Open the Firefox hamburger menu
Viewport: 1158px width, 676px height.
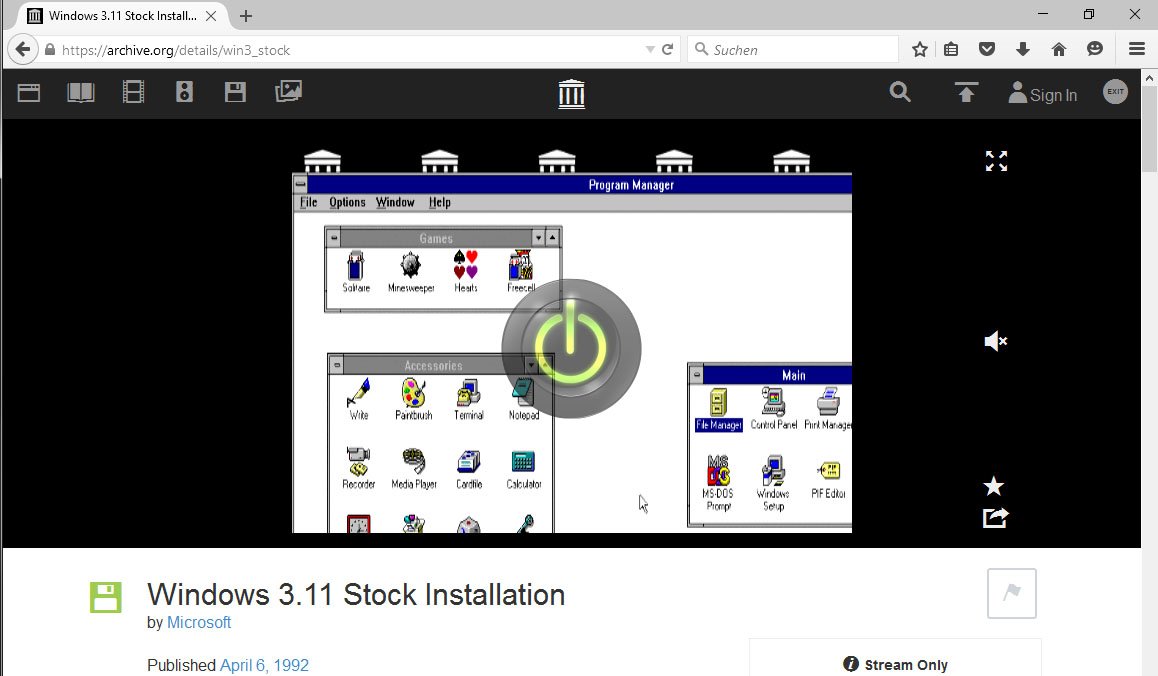tap(1136, 48)
